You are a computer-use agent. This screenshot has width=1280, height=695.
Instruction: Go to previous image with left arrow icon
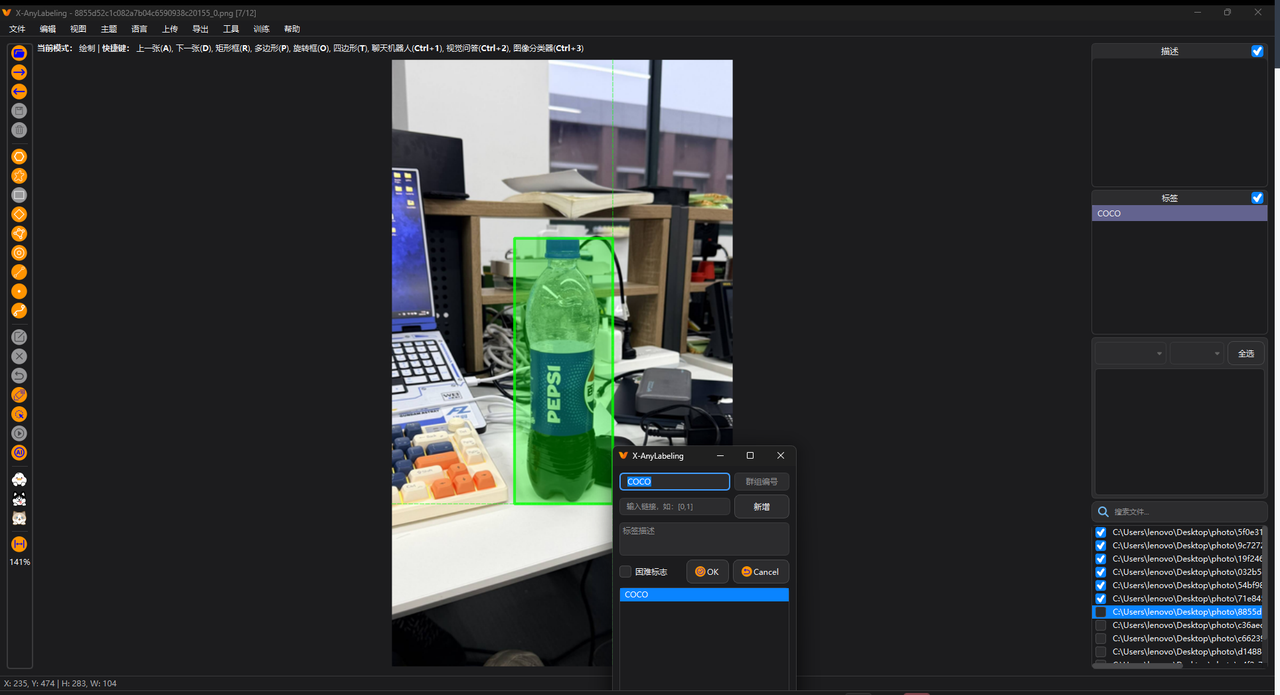19,91
